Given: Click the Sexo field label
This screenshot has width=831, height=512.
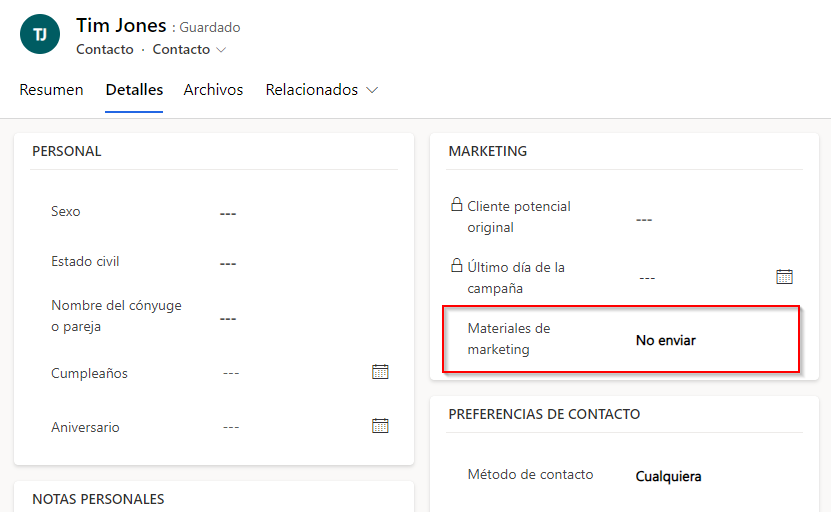Looking at the screenshot, I should [66, 211].
